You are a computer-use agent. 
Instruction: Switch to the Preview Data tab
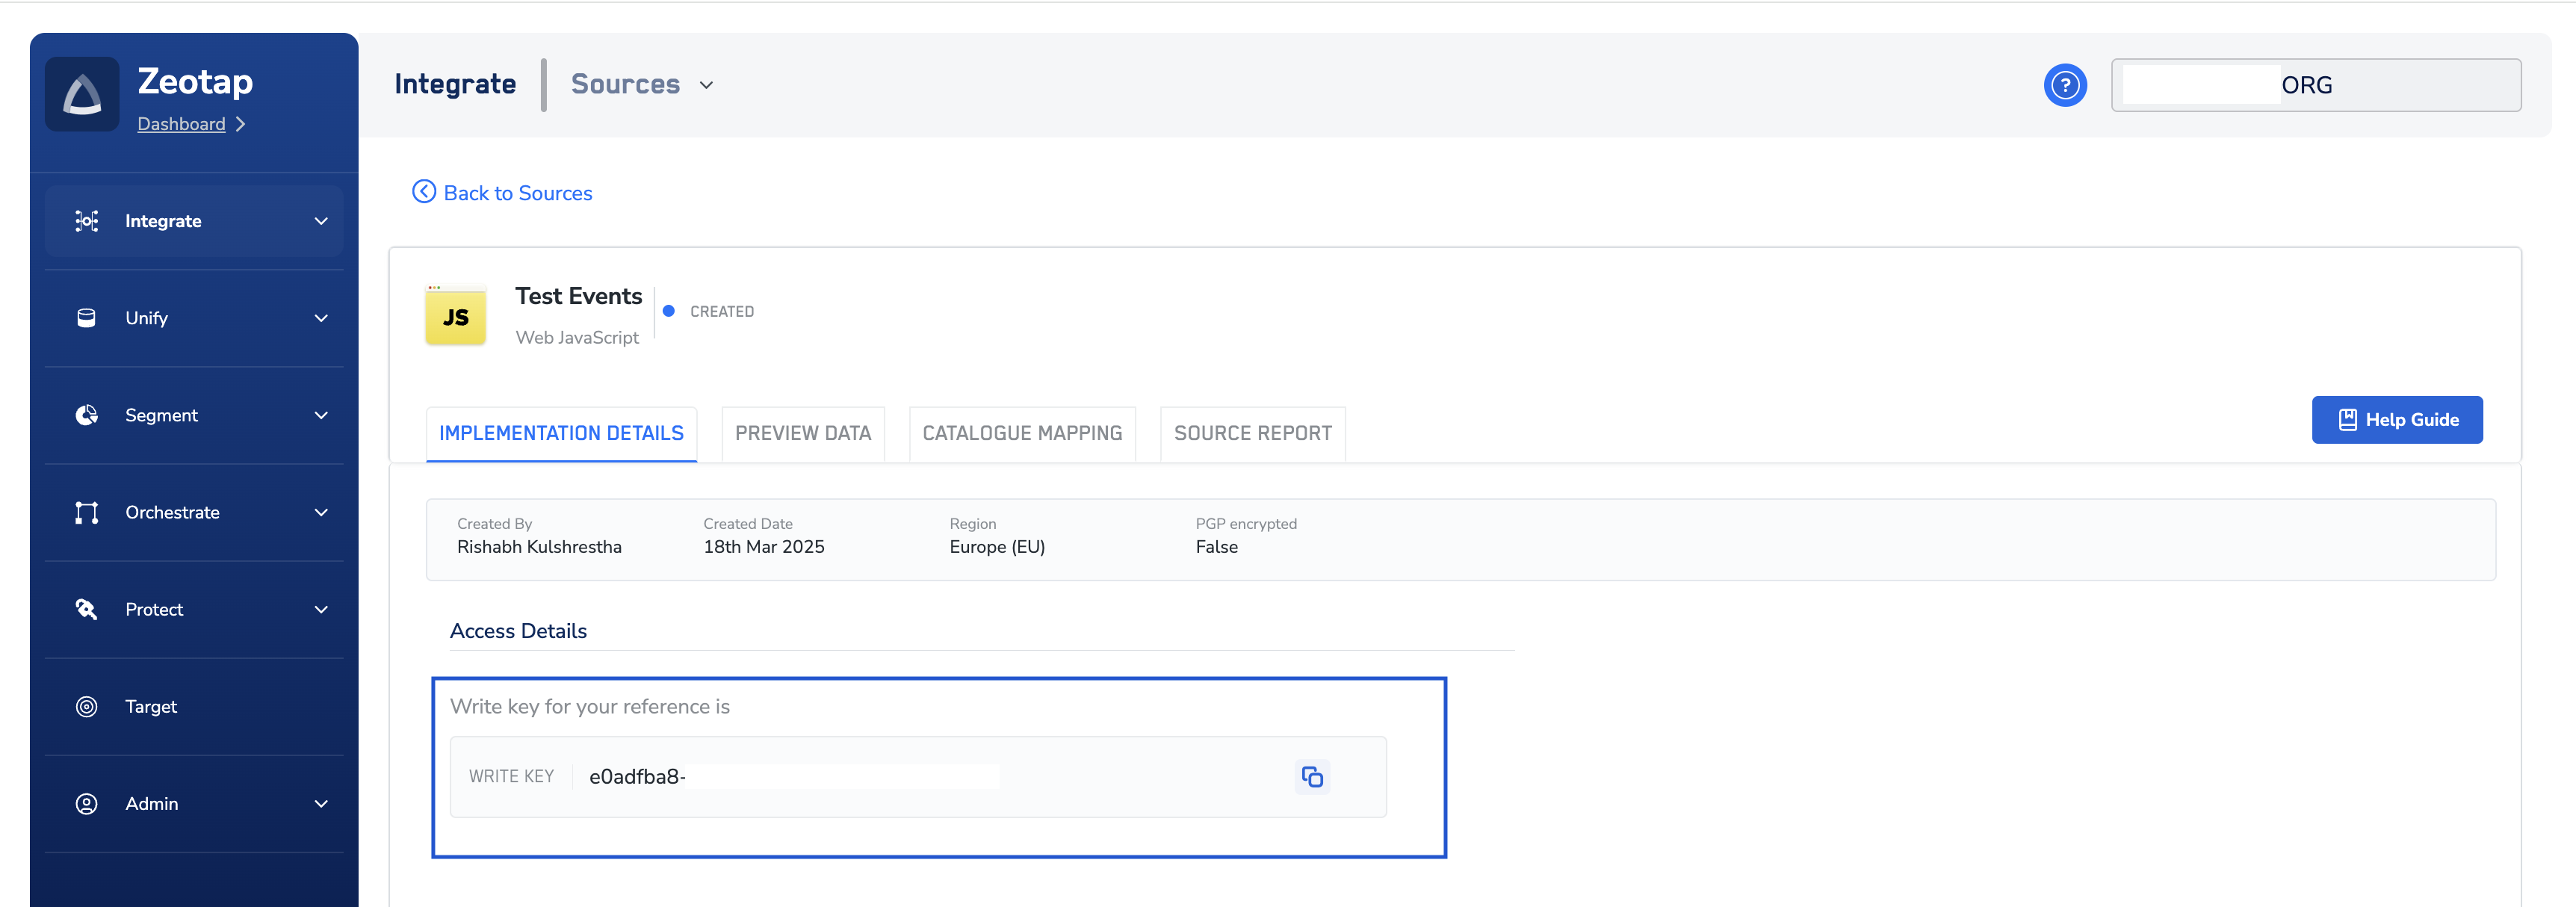click(x=802, y=433)
